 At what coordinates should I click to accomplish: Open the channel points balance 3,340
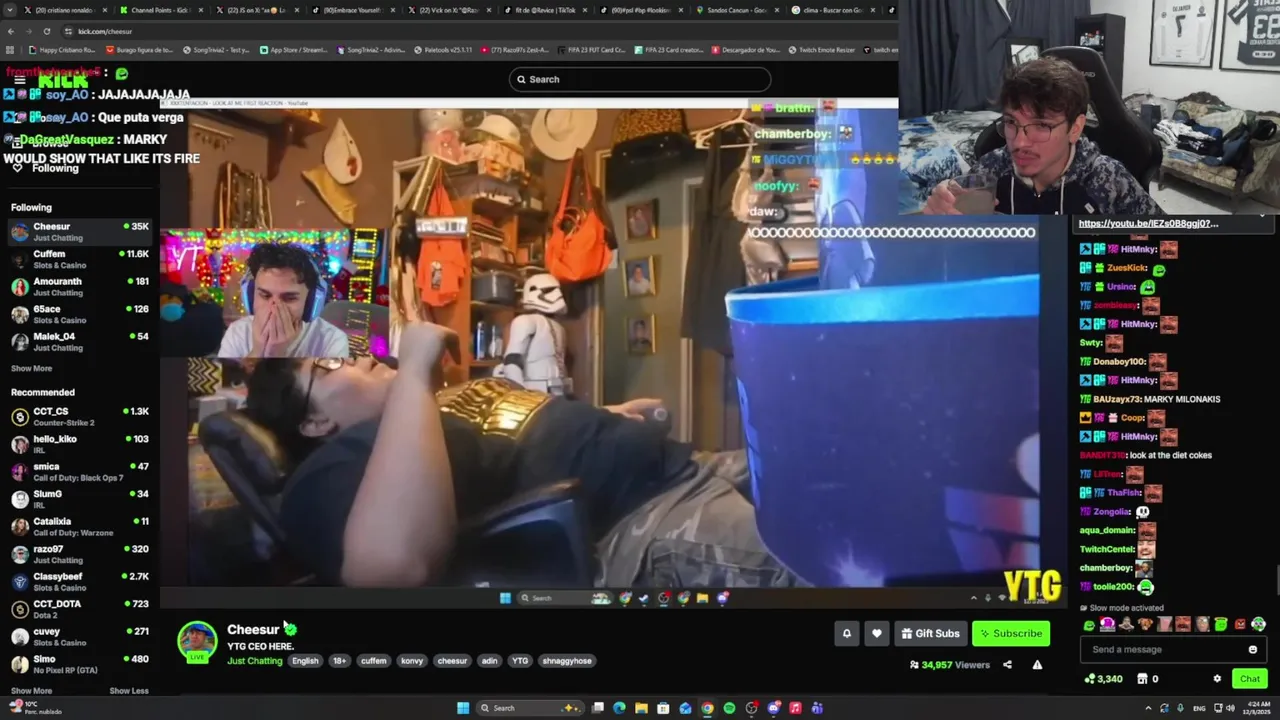pos(1104,679)
